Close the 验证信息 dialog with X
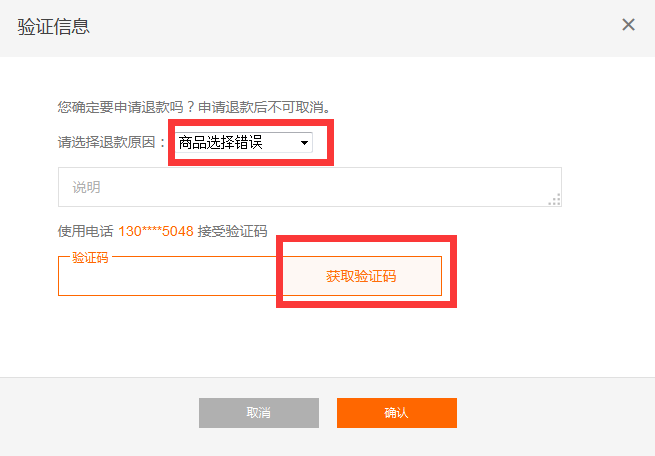The image size is (655, 456). coord(628,25)
